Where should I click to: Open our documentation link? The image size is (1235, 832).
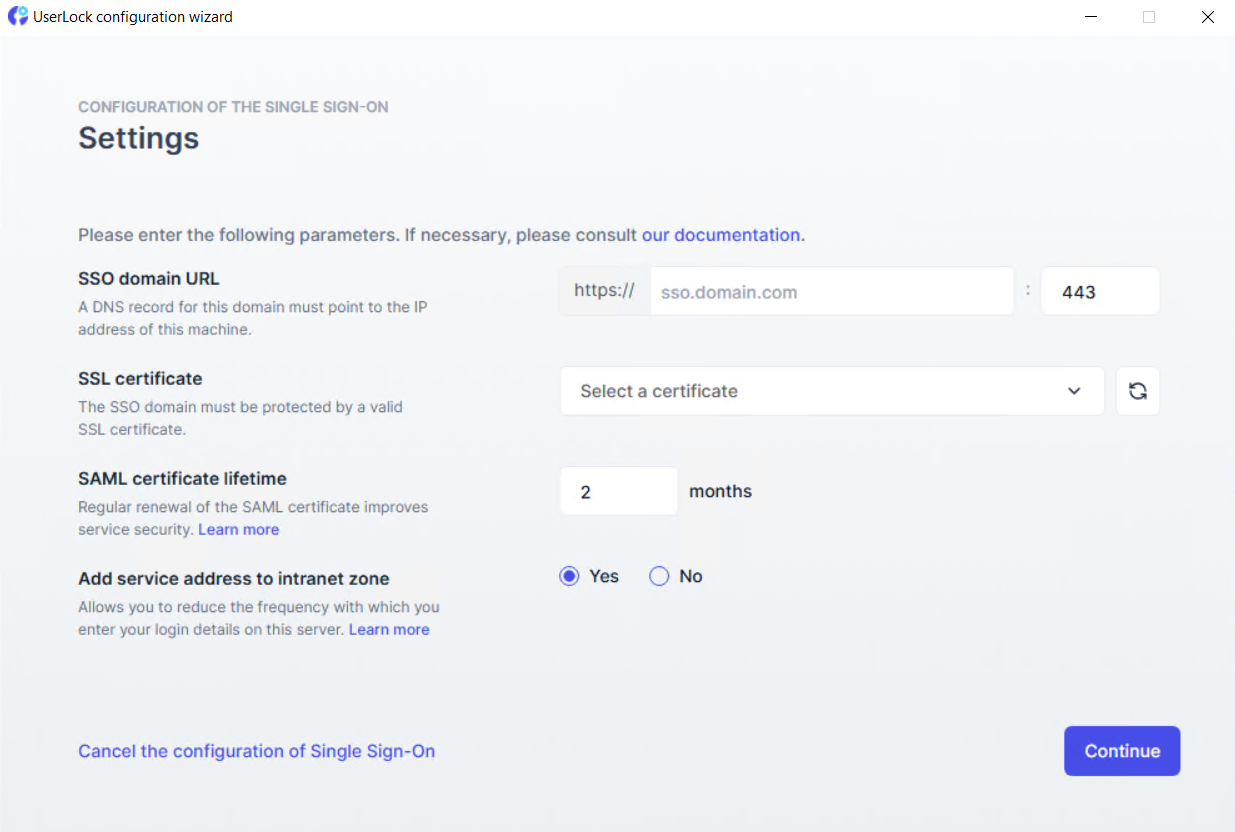tap(721, 235)
